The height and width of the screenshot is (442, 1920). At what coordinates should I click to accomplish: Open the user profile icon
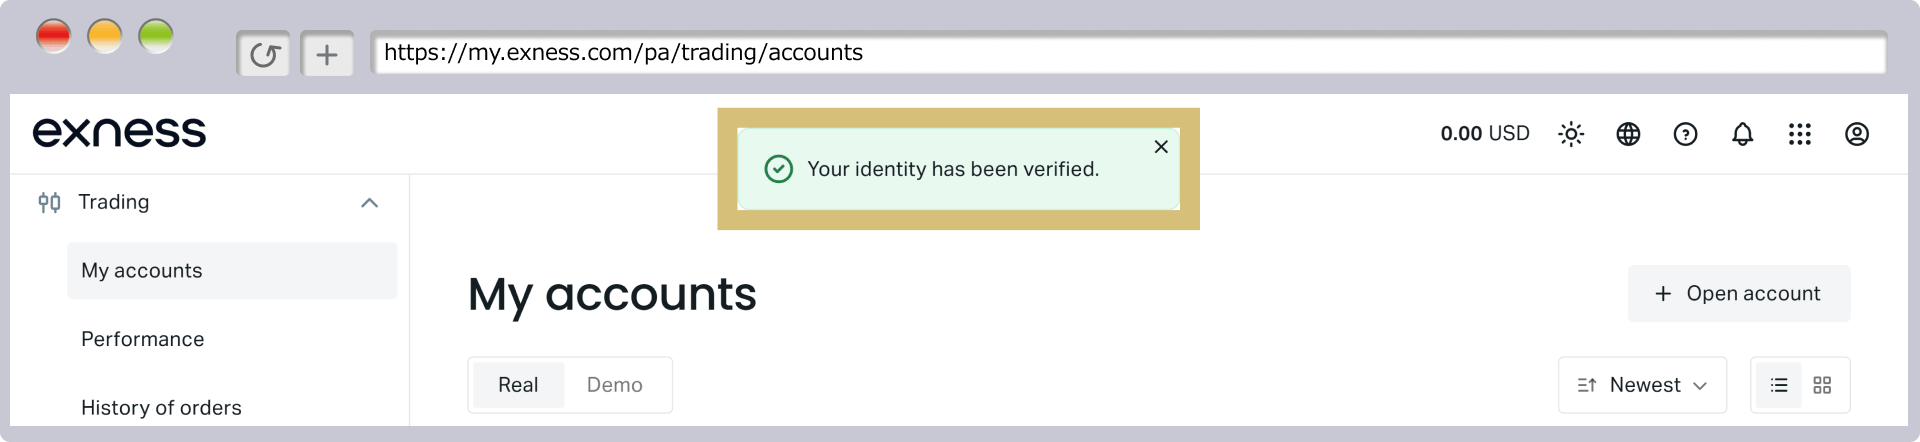click(x=1856, y=134)
